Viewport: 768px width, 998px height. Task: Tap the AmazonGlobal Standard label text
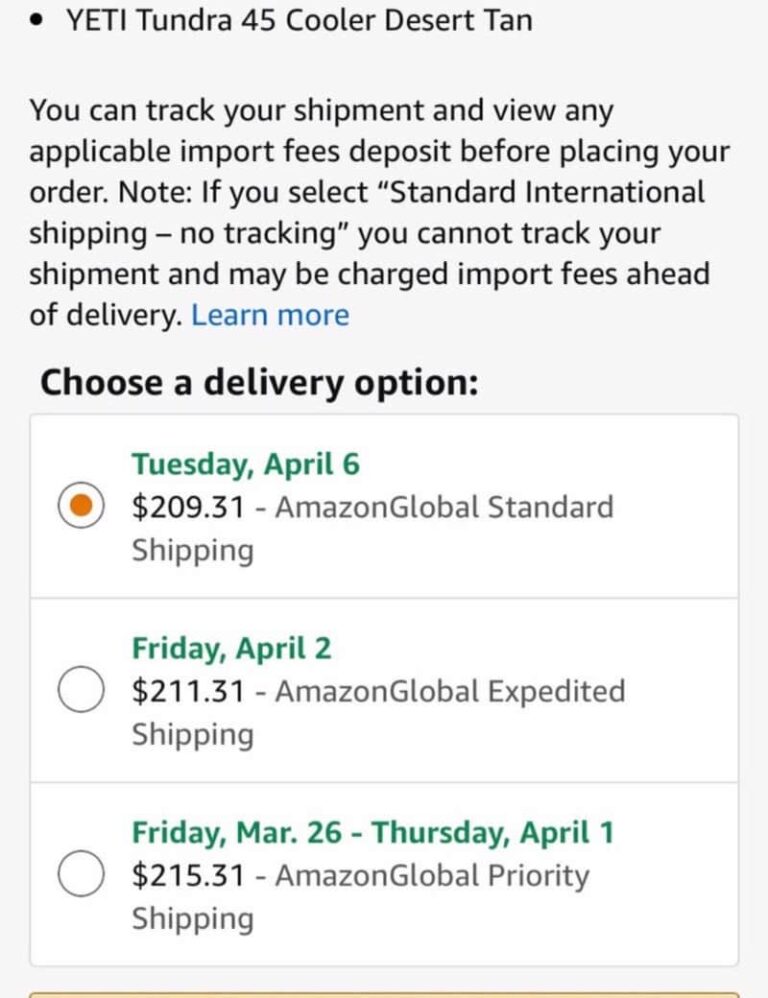[444, 507]
